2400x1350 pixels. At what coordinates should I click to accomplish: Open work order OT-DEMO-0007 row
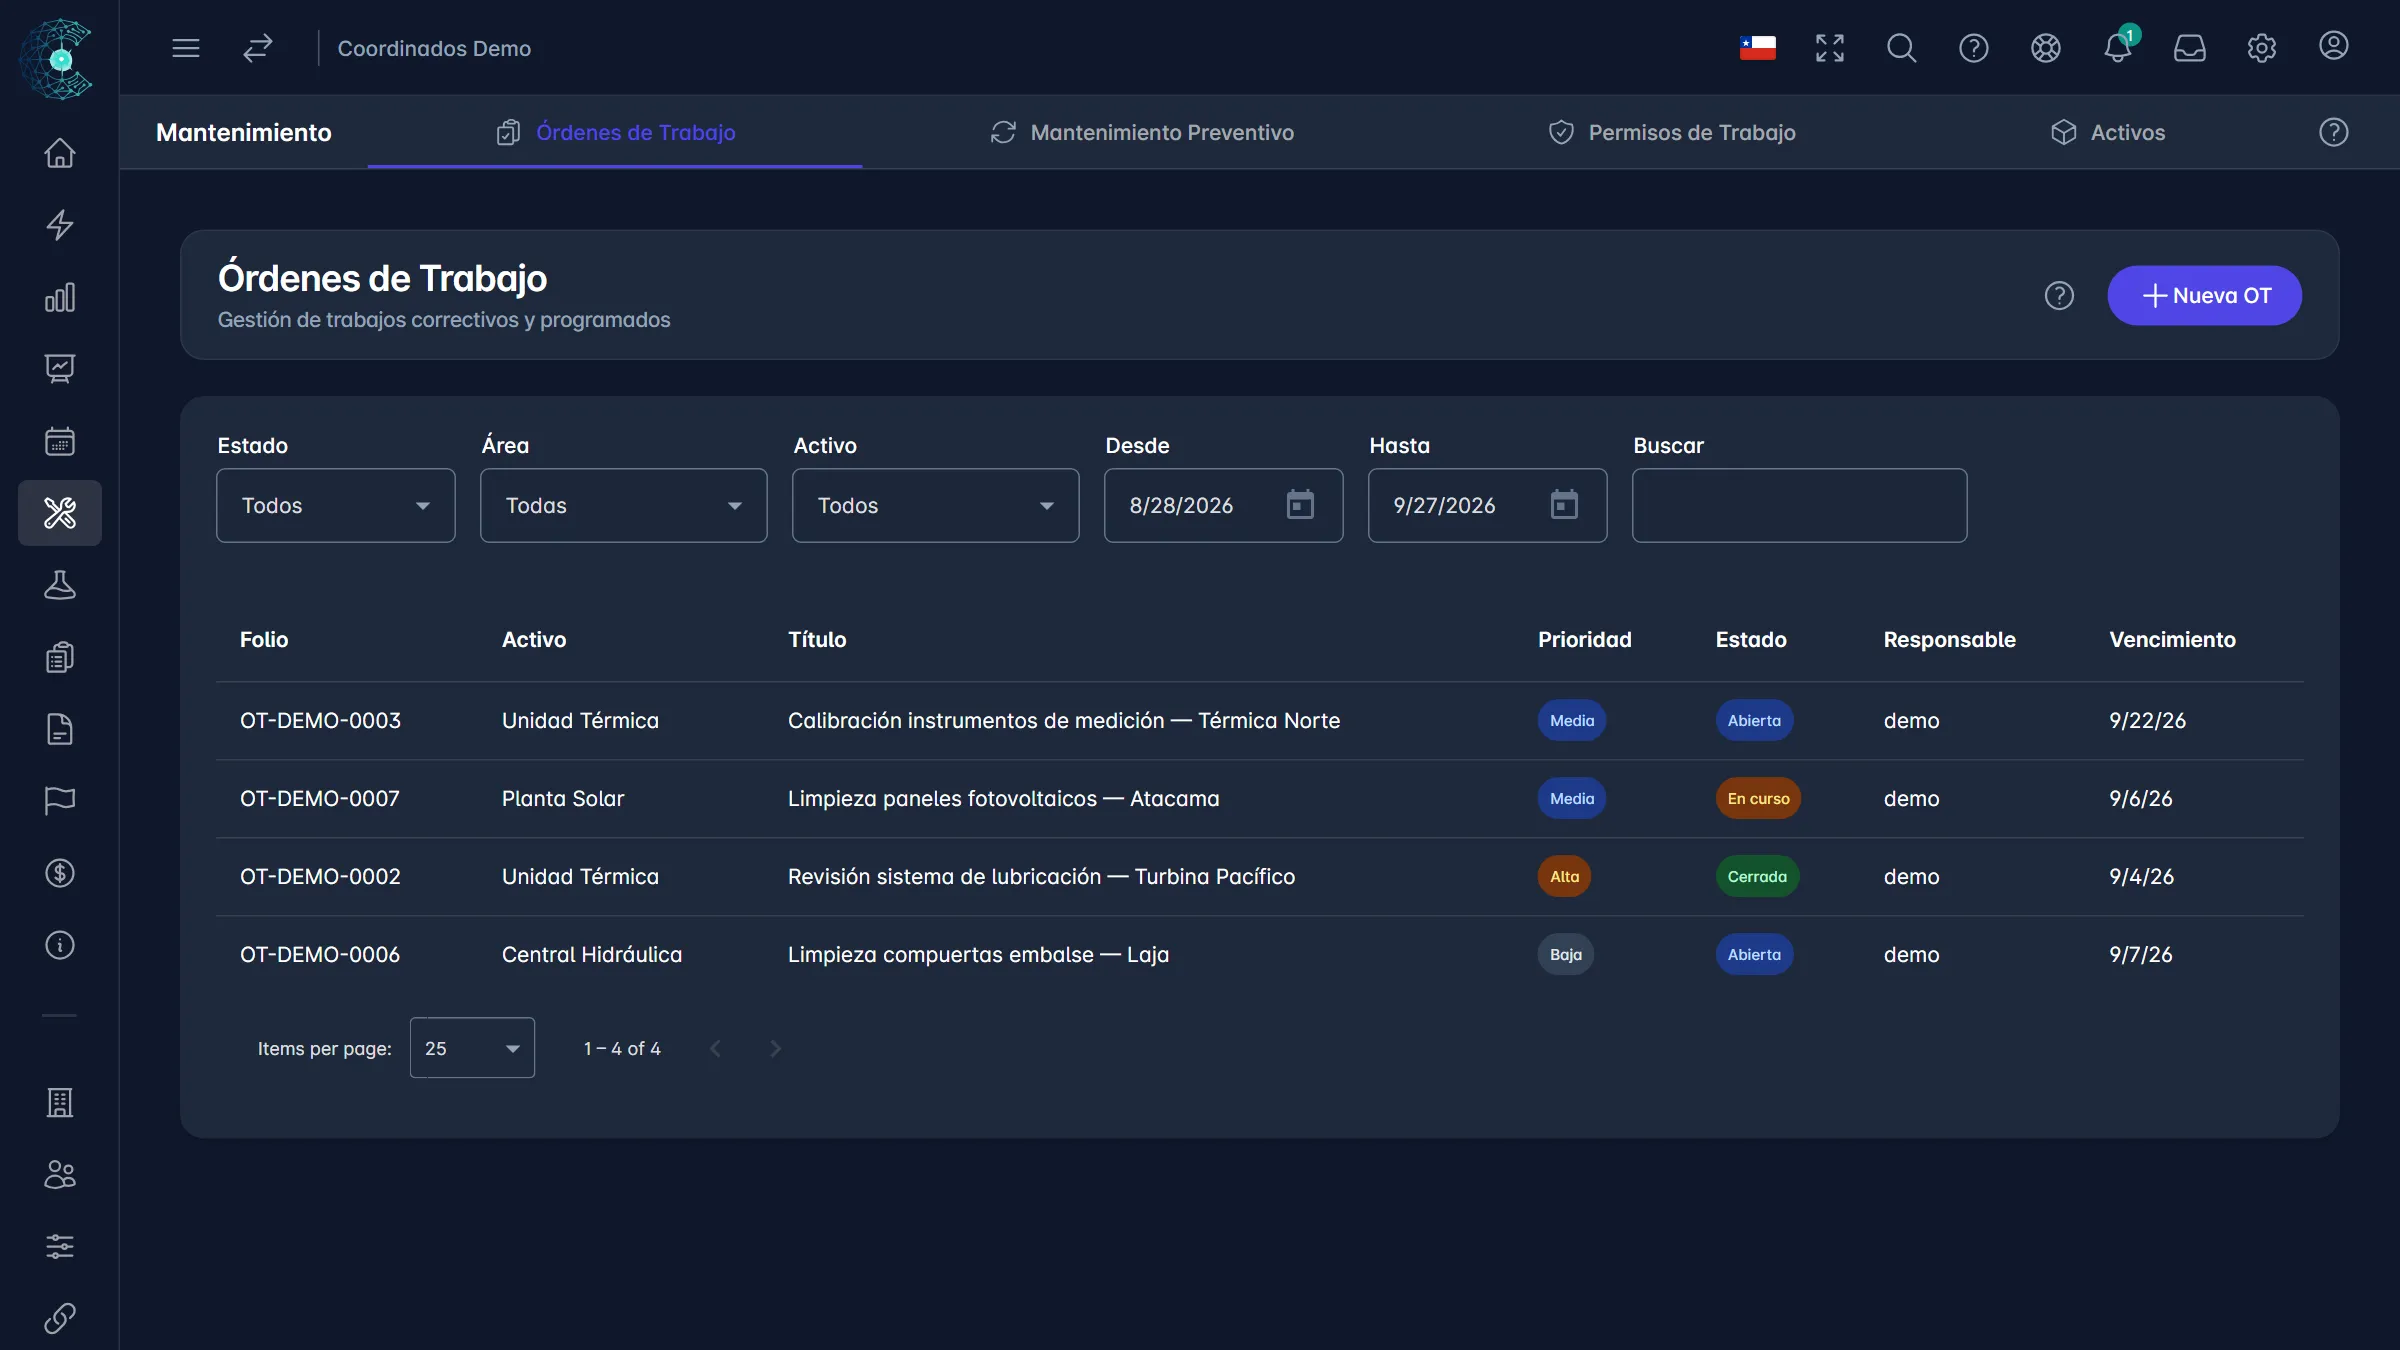pos(1260,799)
